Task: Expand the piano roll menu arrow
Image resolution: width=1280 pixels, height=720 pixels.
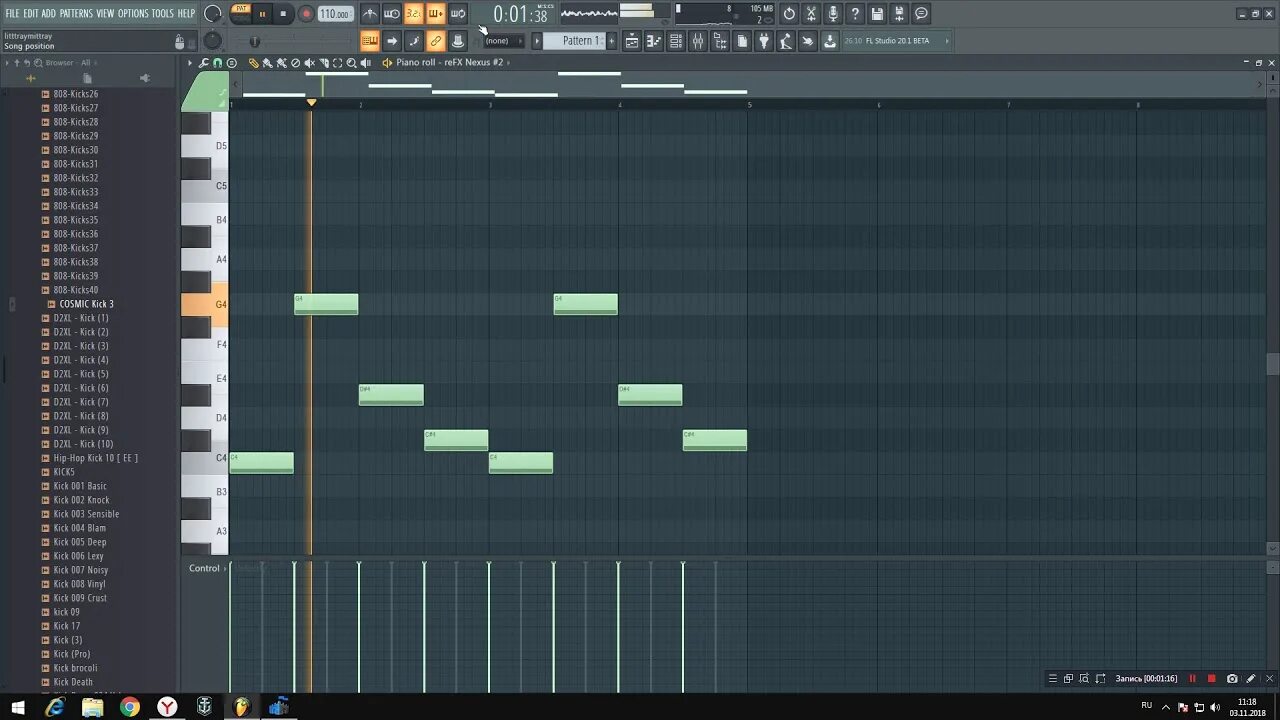Action: click(x=190, y=62)
